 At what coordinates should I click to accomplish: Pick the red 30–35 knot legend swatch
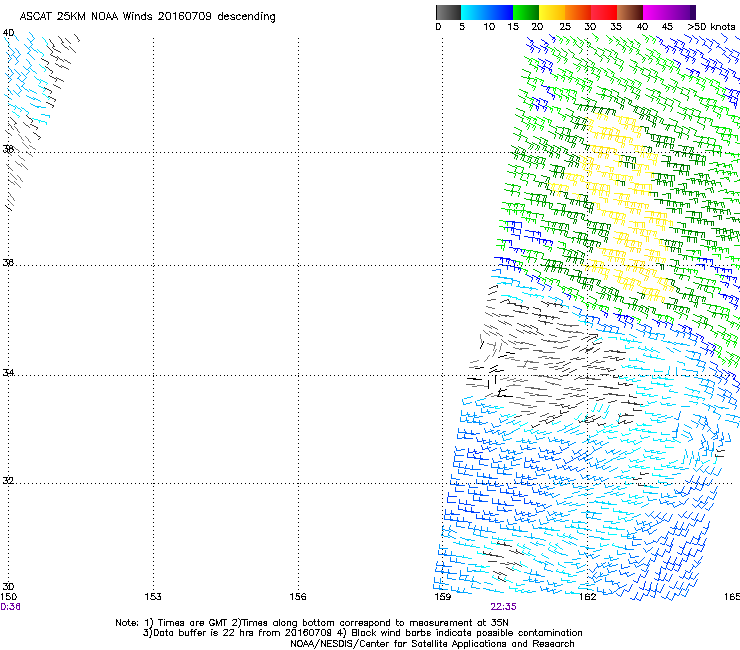tap(604, 12)
